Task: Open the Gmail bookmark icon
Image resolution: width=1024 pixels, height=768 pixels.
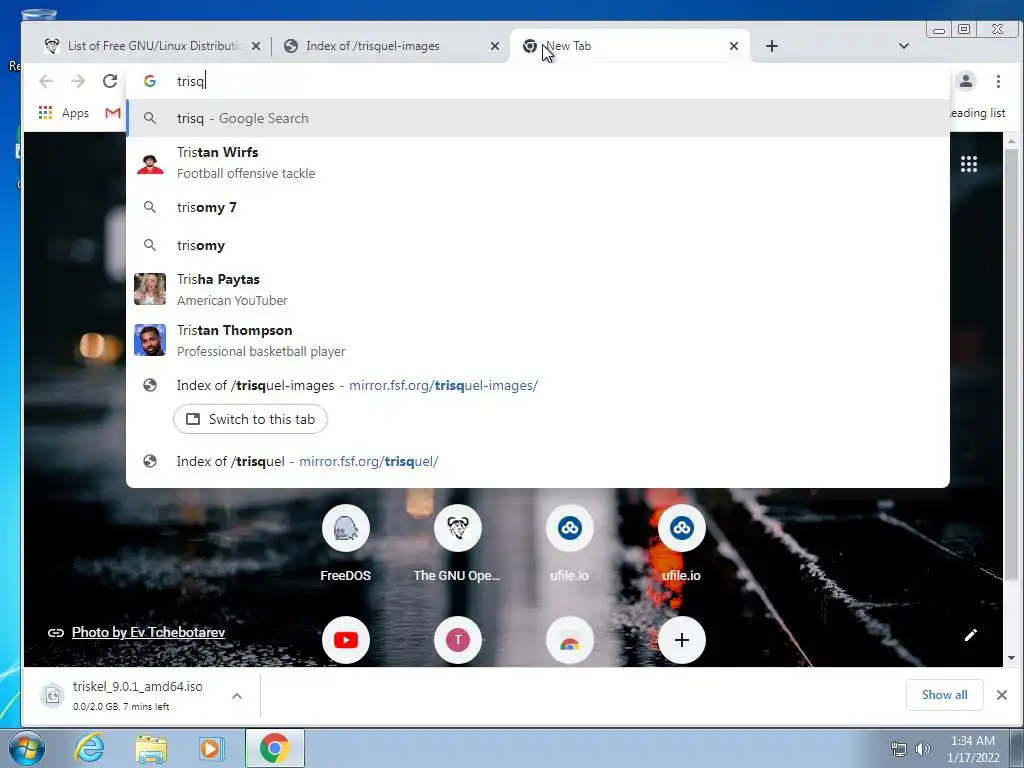Action: (112, 113)
